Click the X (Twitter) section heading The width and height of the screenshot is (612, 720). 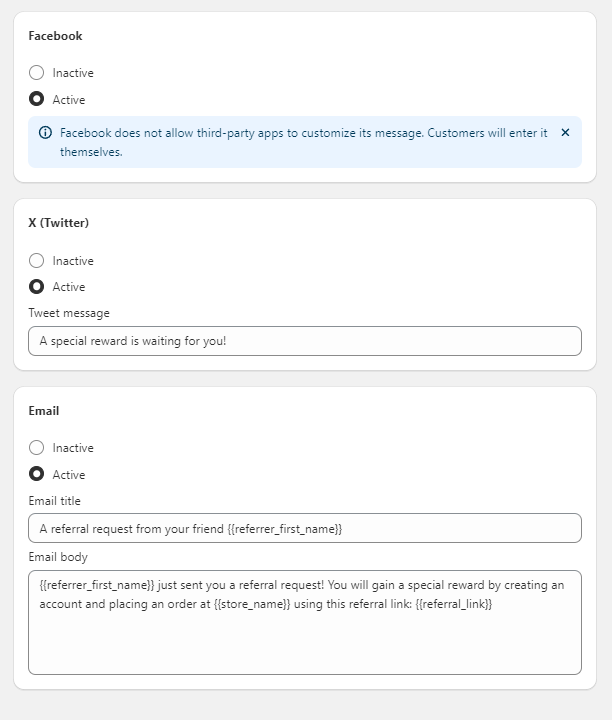(x=58, y=223)
